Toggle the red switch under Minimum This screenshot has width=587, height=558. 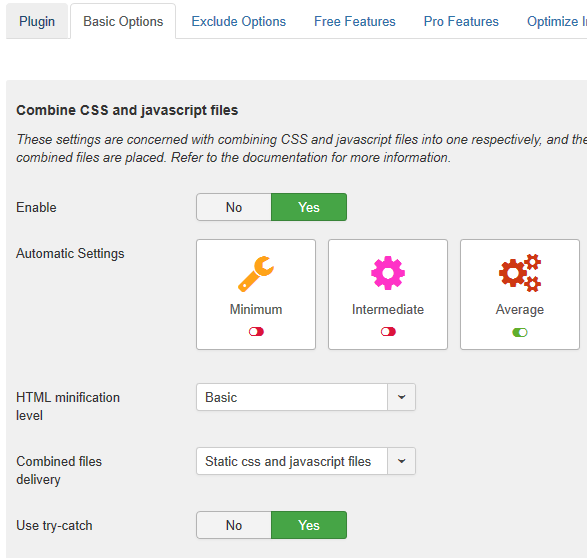pos(256,332)
